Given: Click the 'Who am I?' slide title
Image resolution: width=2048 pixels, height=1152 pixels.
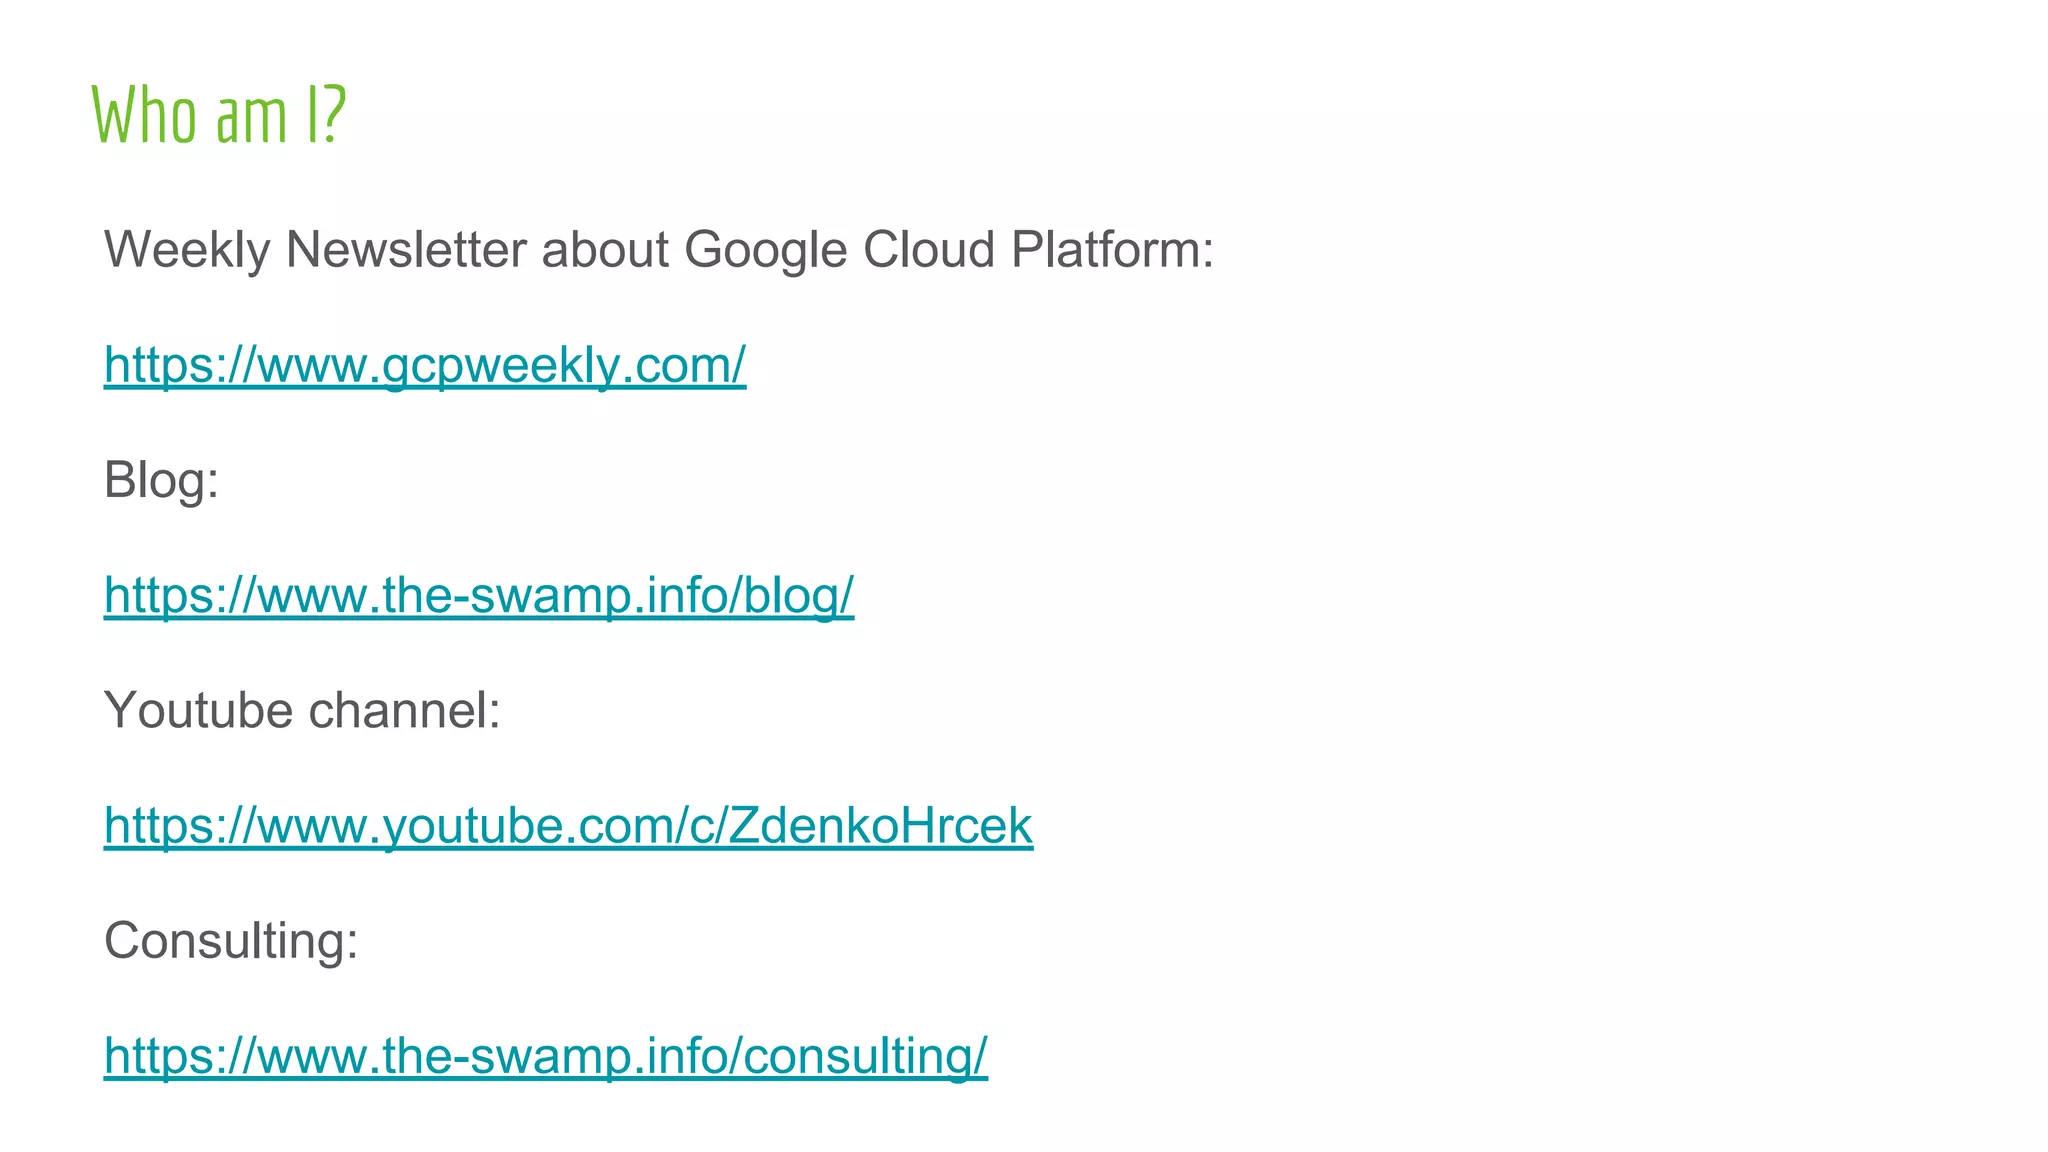Looking at the screenshot, I should click(x=219, y=114).
